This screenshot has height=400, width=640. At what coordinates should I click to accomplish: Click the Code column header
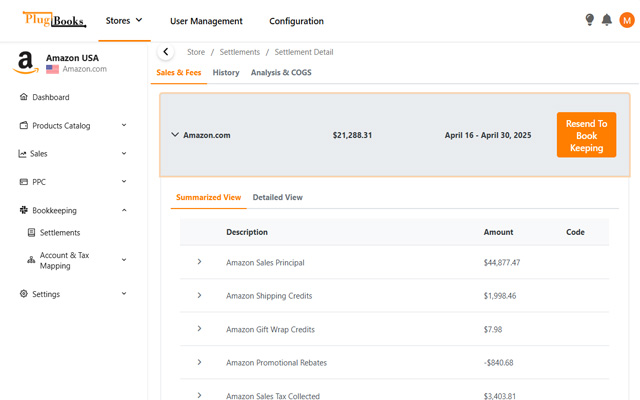pyautogui.click(x=575, y=232)
